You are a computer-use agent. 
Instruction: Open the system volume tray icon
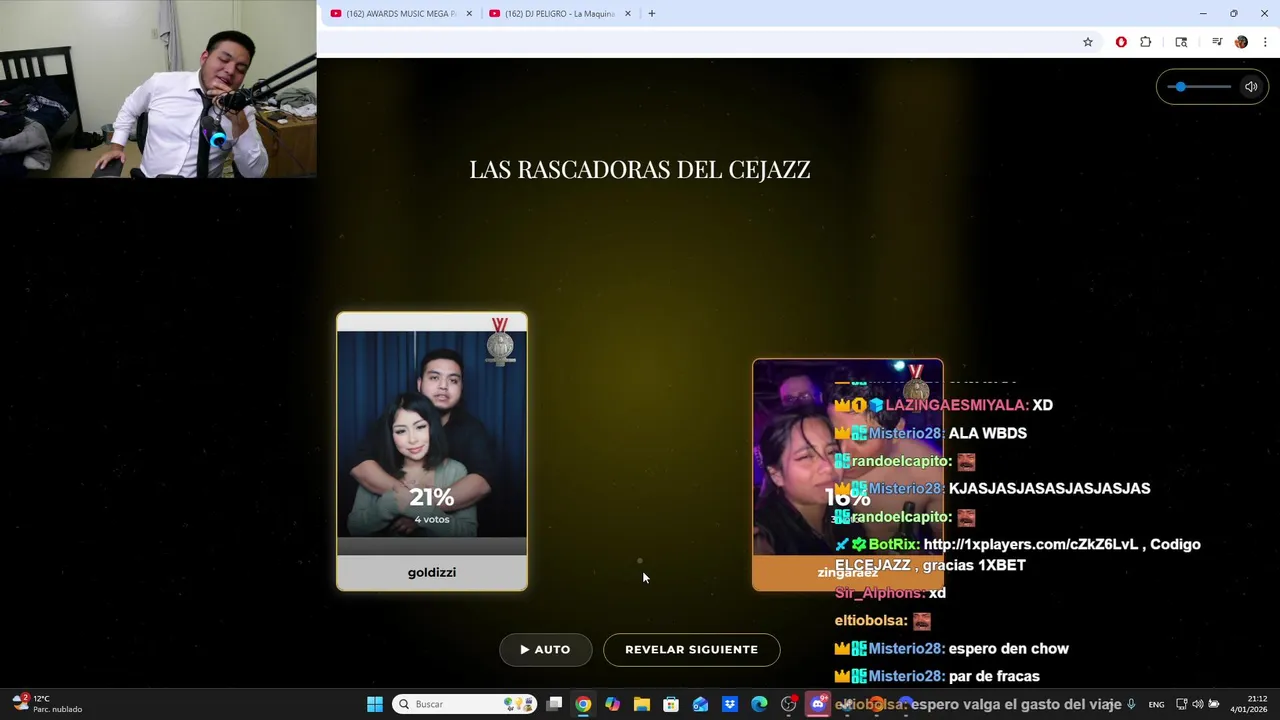pos(1197,704)
